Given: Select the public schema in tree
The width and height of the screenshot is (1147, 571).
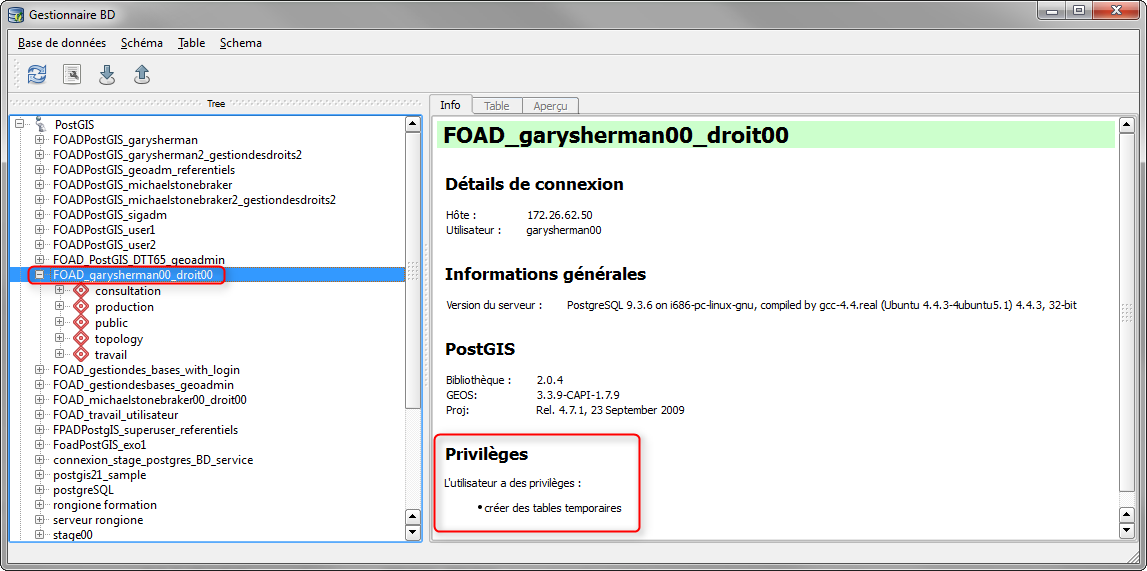Looking at the screenshot, I should [111, 323].
